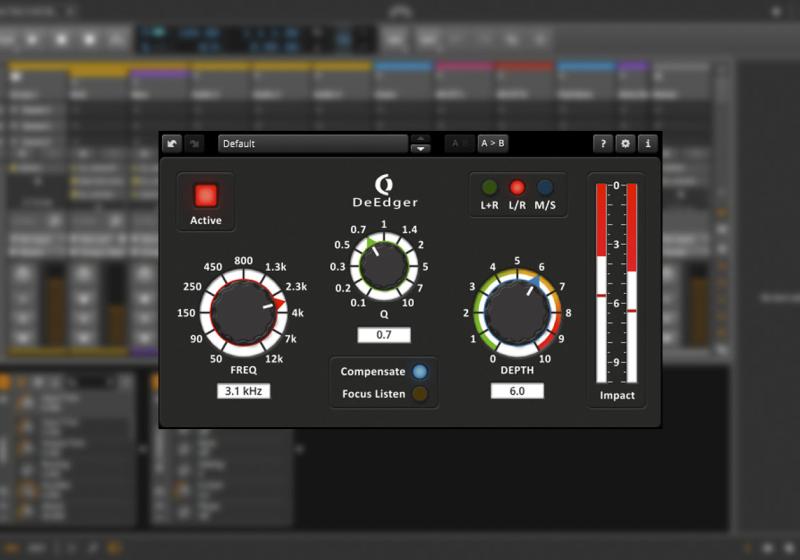800x560 pixels.
Task: Open plugin settings gear icon
Action: click(625, 144)
